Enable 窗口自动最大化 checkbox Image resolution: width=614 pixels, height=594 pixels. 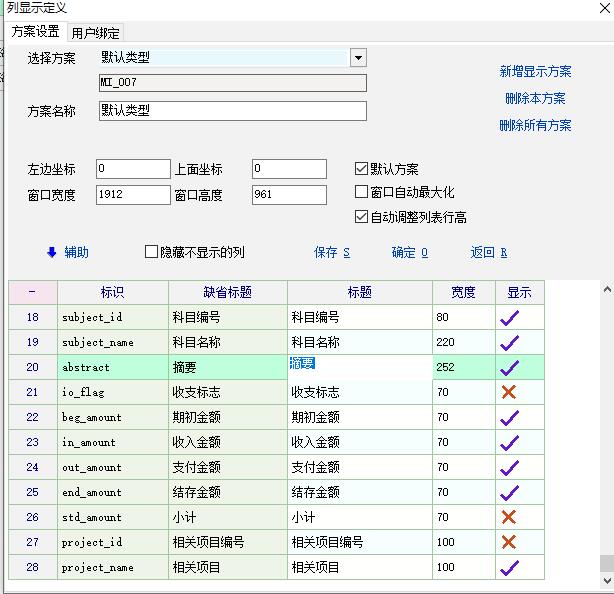click(362, 192)
